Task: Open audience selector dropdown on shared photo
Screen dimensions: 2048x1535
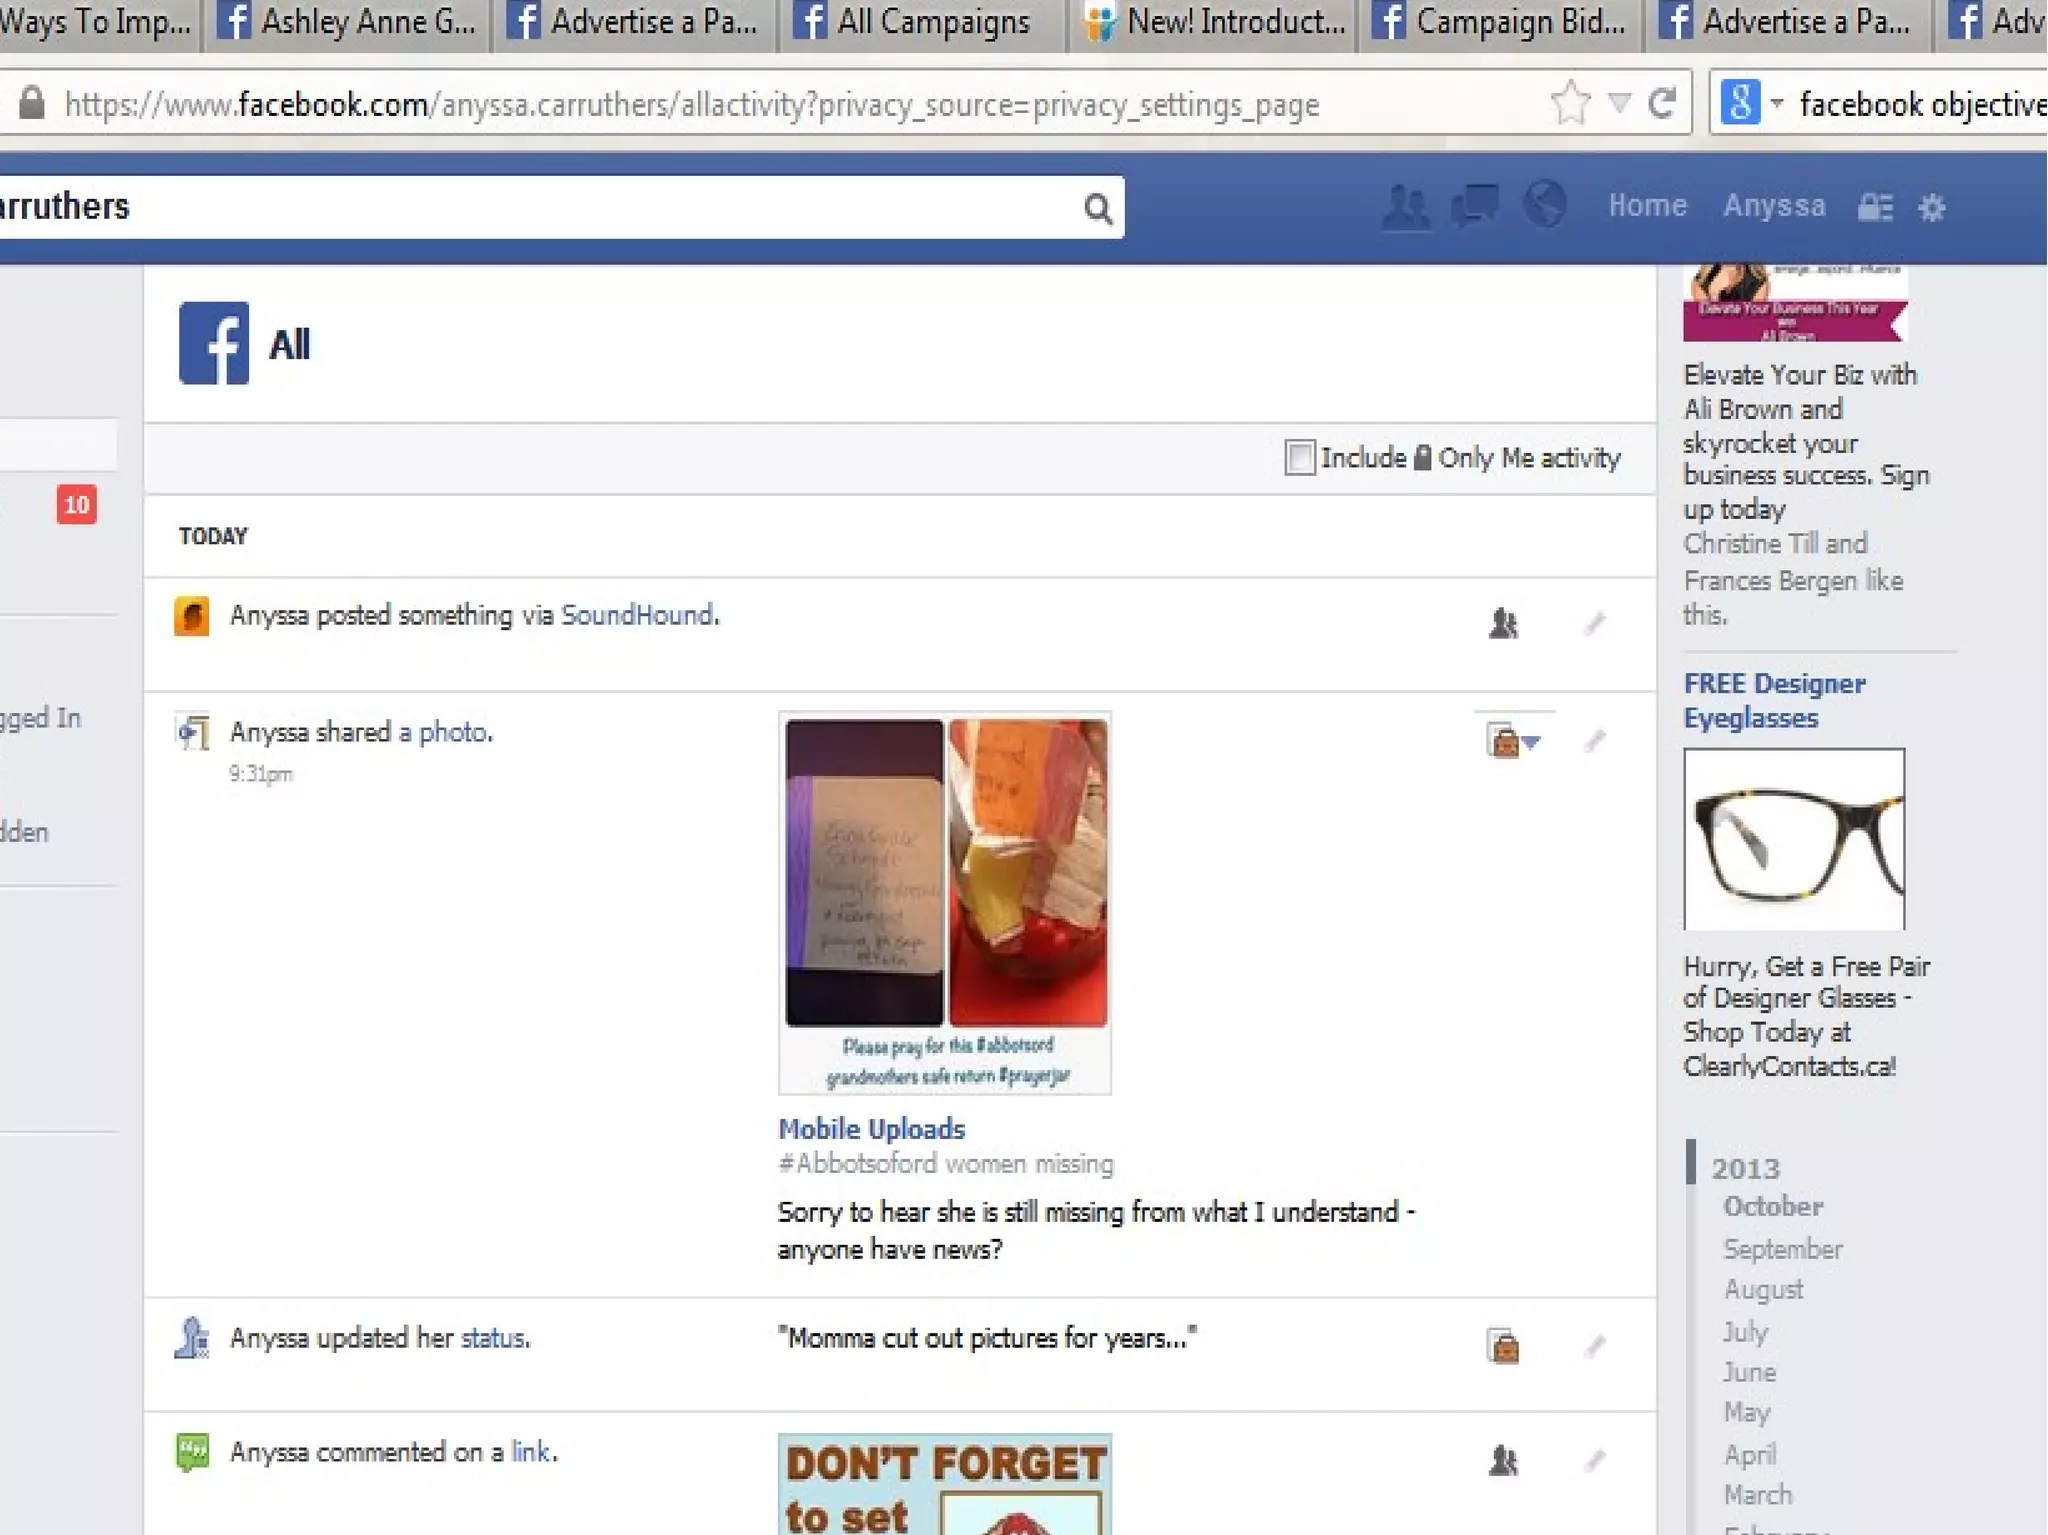Action: (x=1513, y=741)
